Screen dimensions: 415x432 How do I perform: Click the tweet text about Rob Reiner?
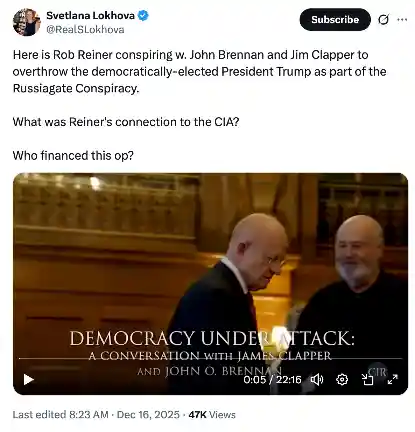(x=199, y=71)
